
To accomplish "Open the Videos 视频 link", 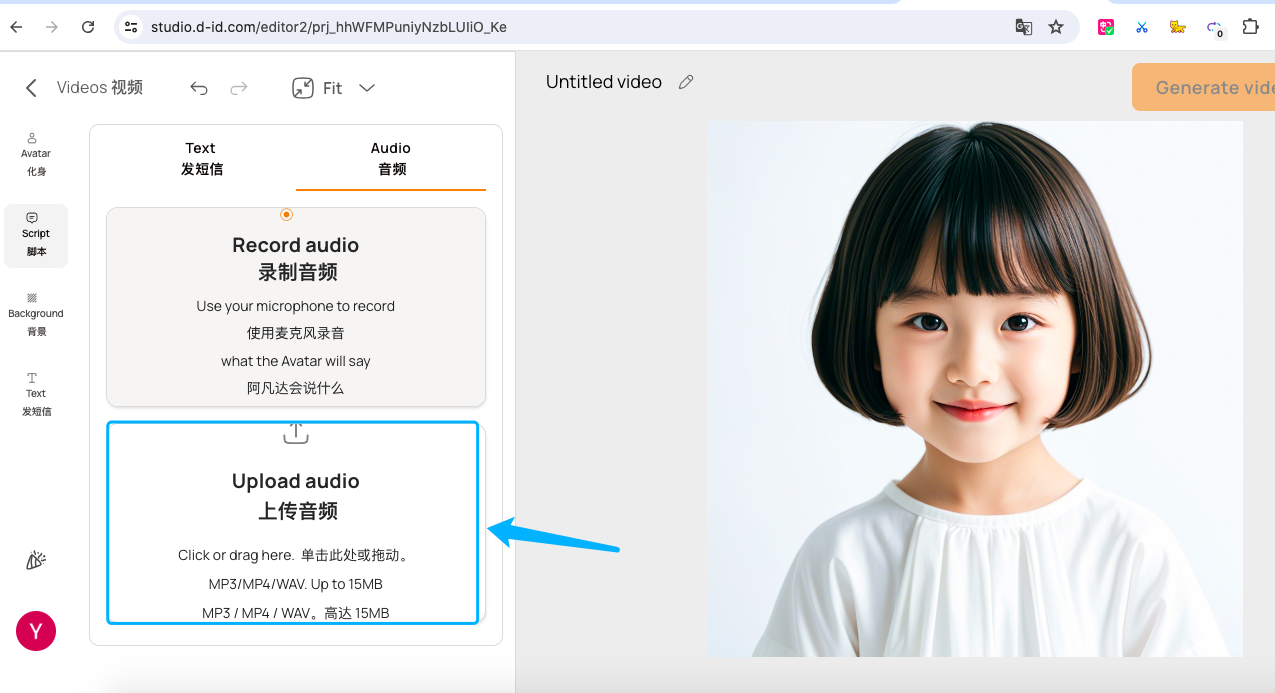I will (x=100, y=88).
